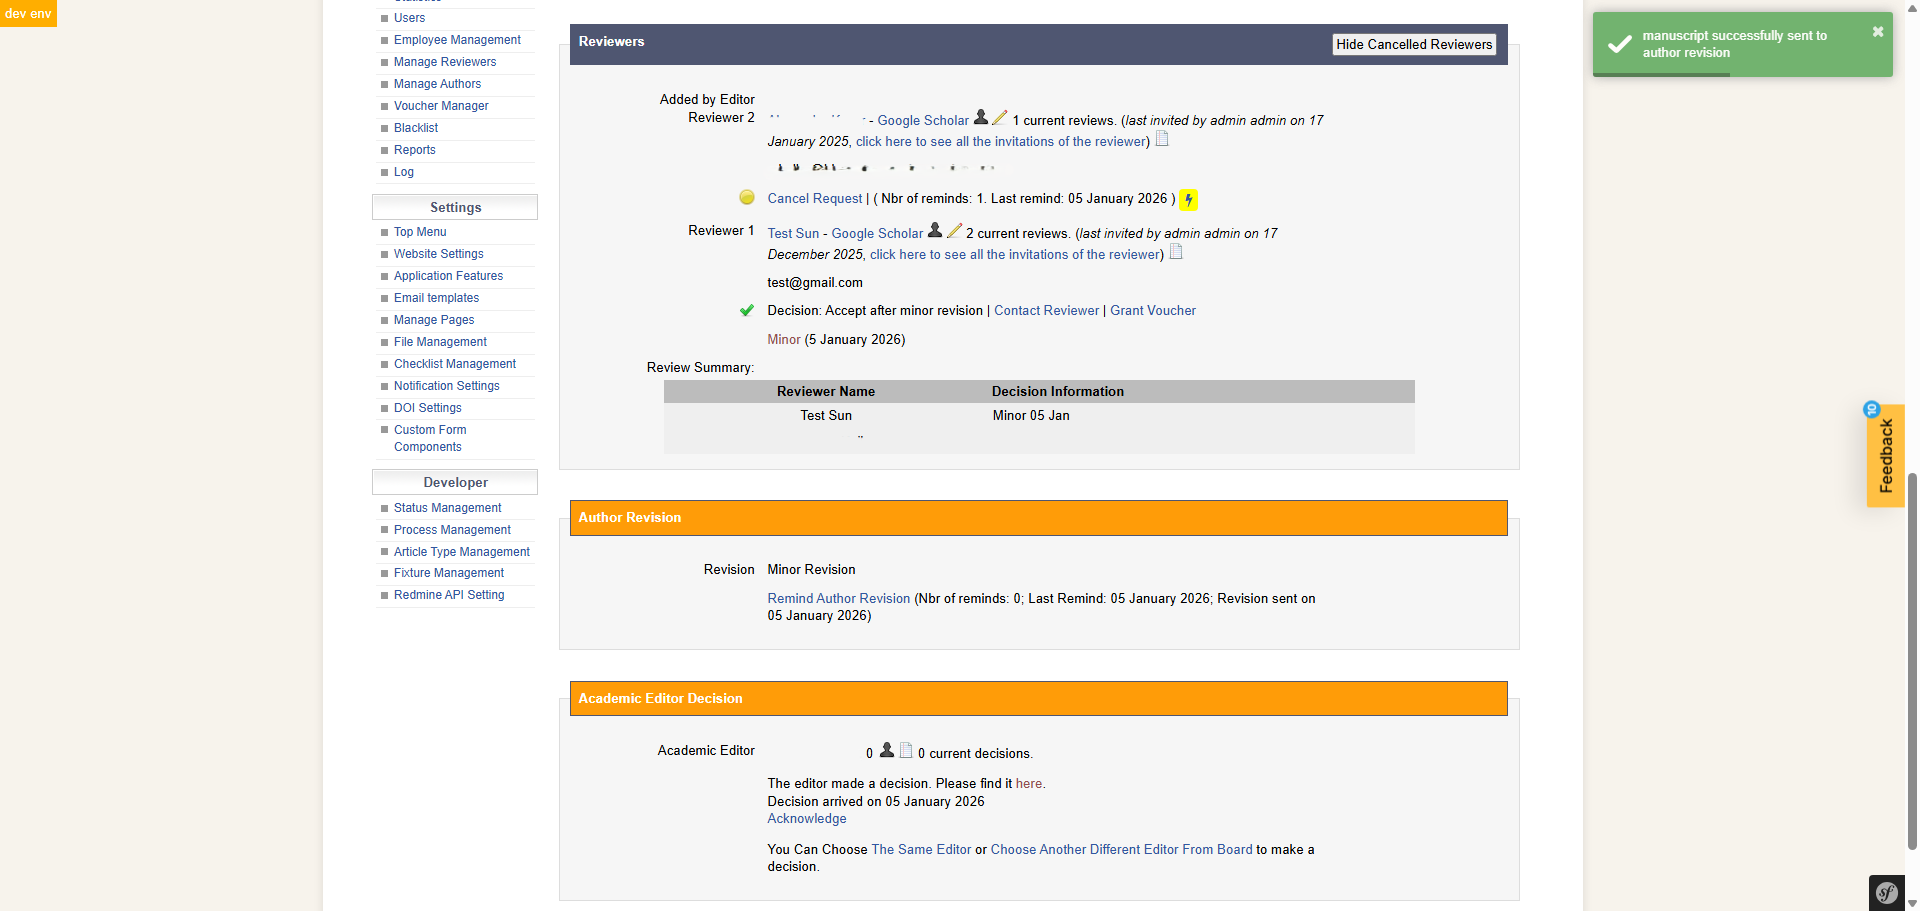The image size is (1920, 911).
Task: Open document icon beside Reviewer 2 invitations
Action: point(1162,140)
